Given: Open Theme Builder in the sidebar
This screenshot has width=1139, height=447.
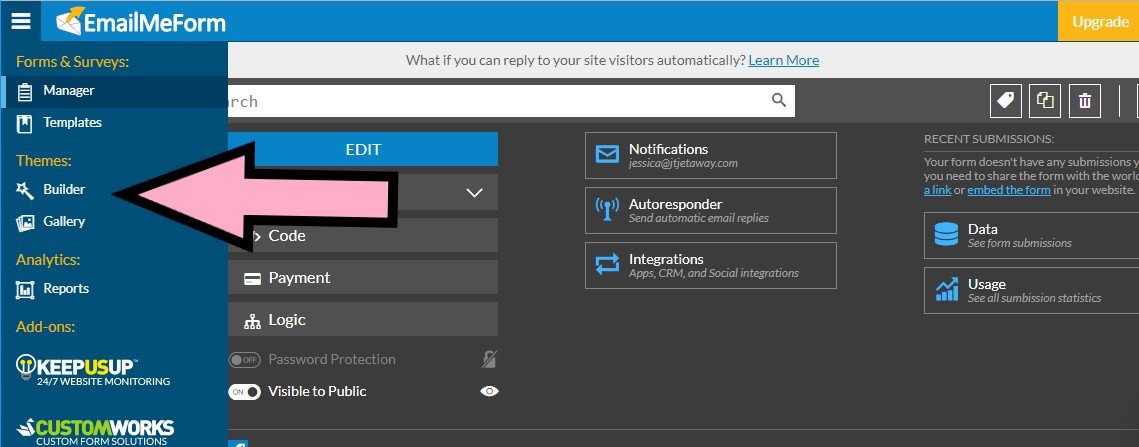Looking at the screenshot, I should click(64, 190).
